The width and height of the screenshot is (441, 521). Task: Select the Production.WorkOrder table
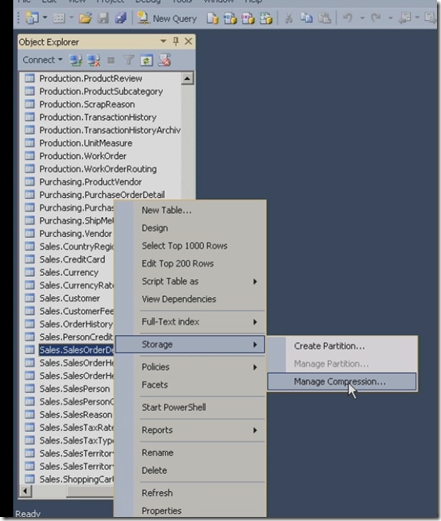[x=83, y=156]
